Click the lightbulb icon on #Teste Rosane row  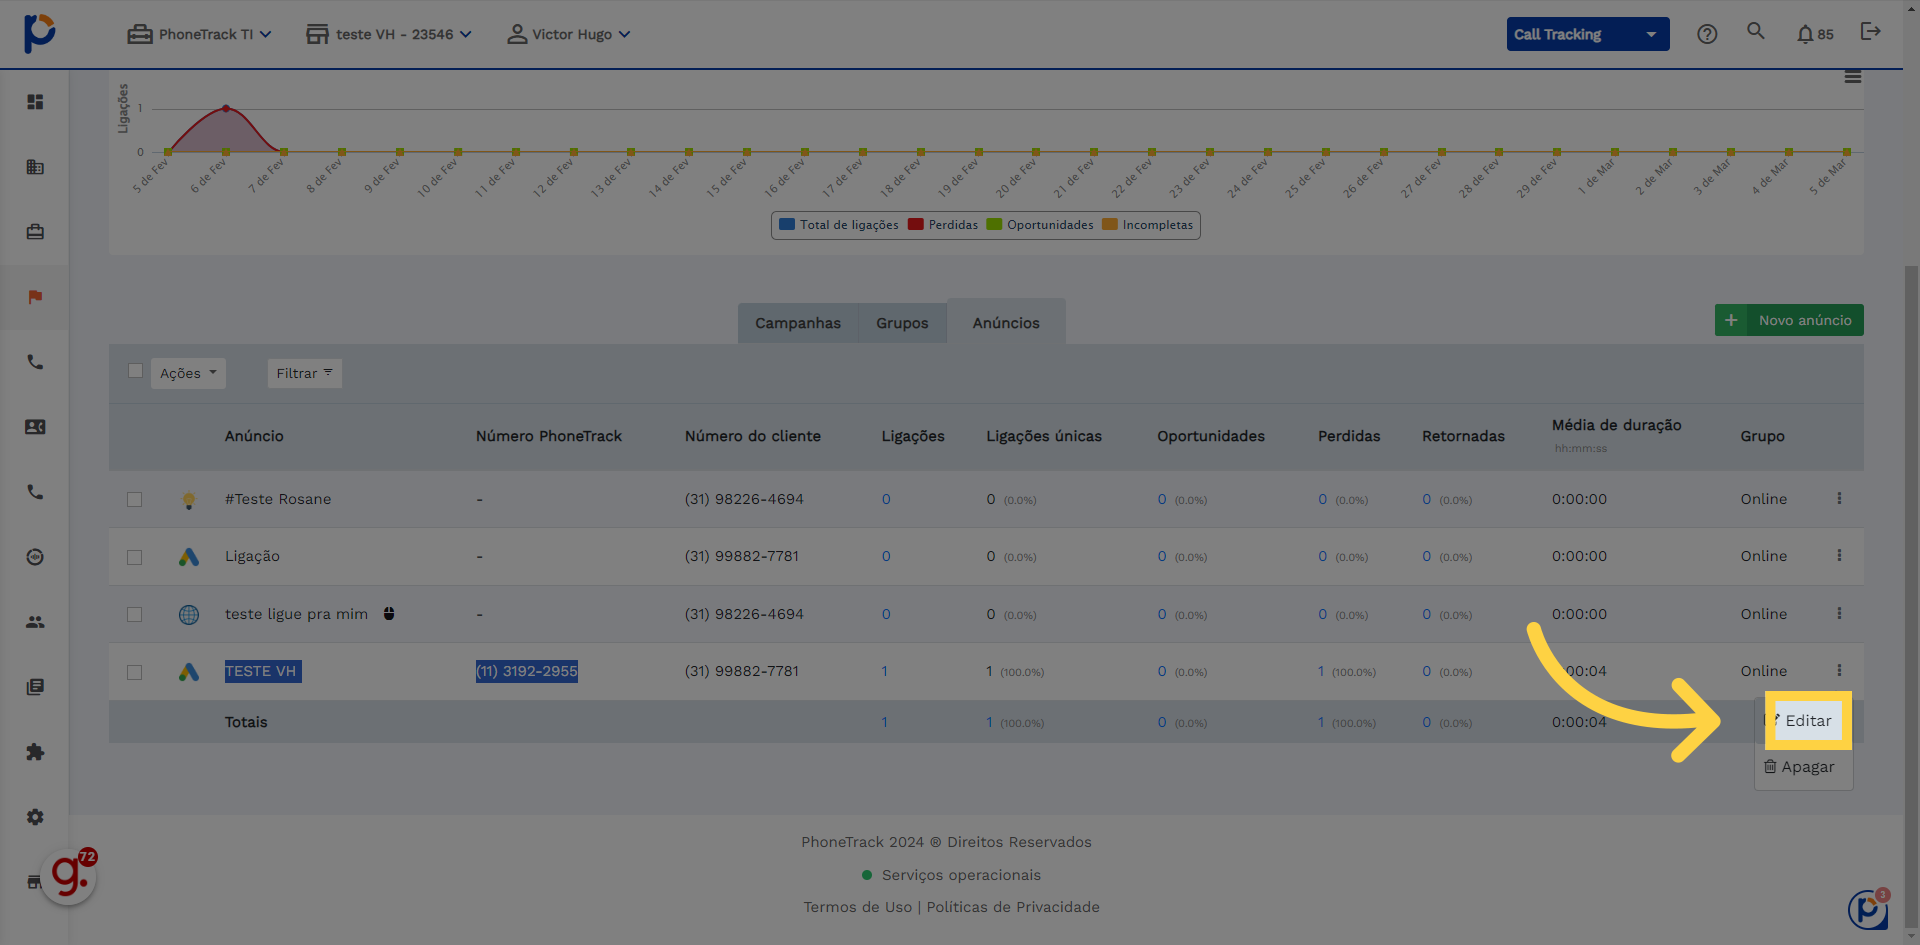[x=189, y=500]
